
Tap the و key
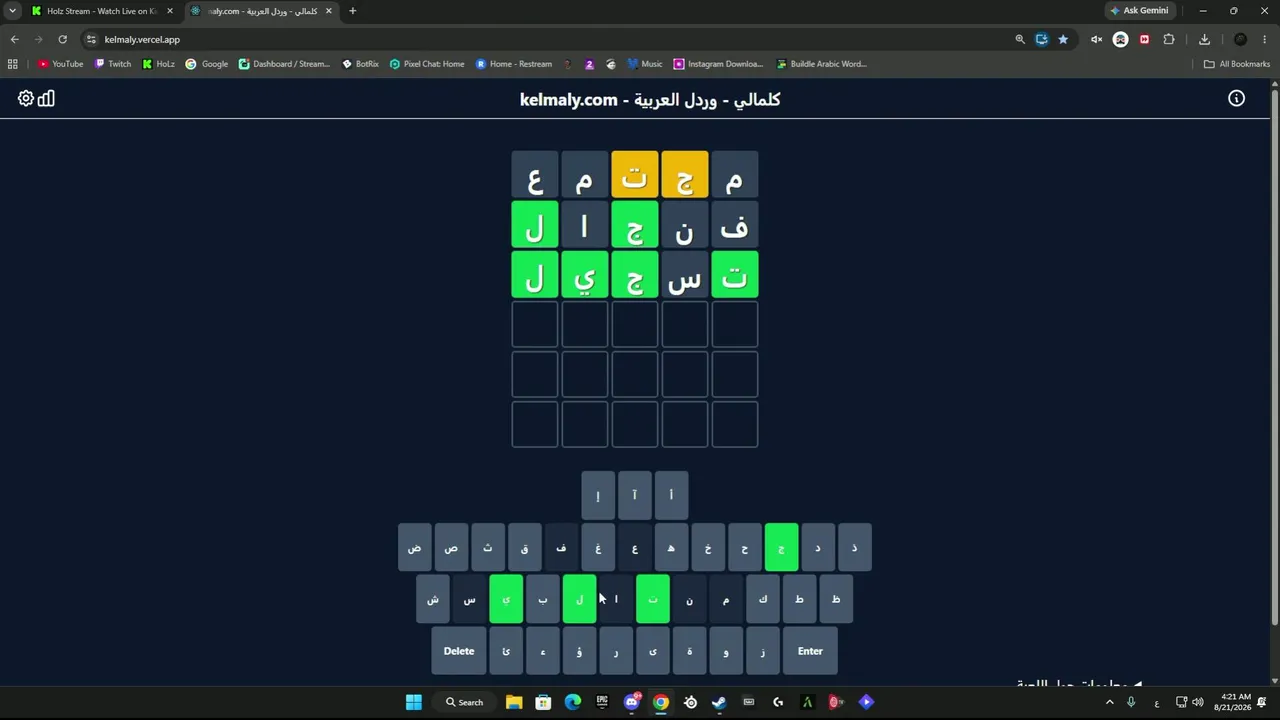(726, 651)
